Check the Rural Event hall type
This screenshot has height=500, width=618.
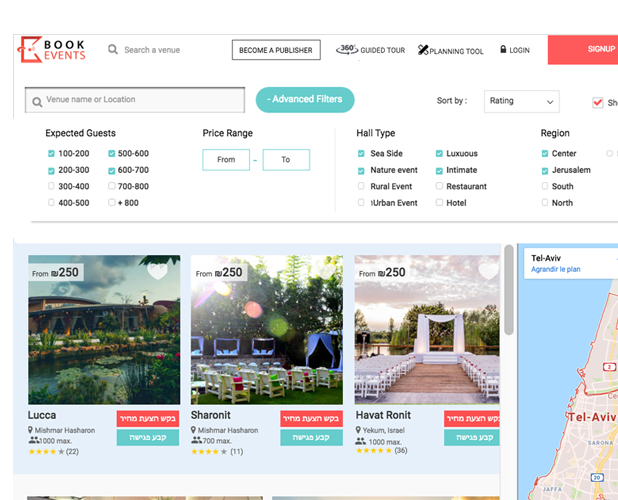tap(361, 186)
